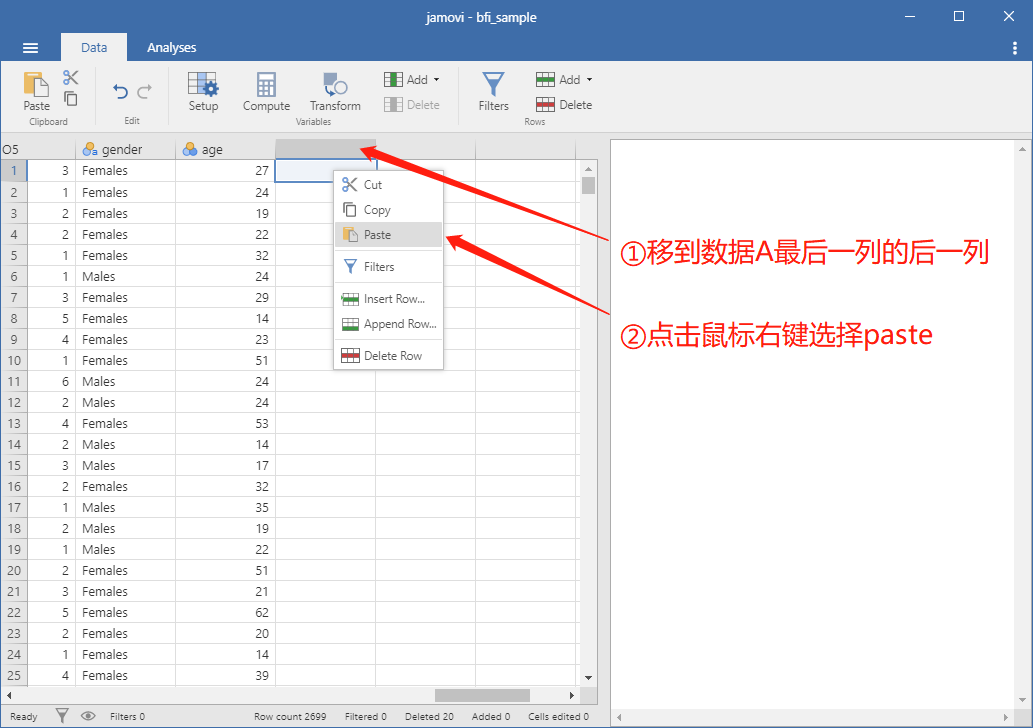Click the Compute variable icon
The height and width of the screenshot is (728, 1033).
point(266,92)
